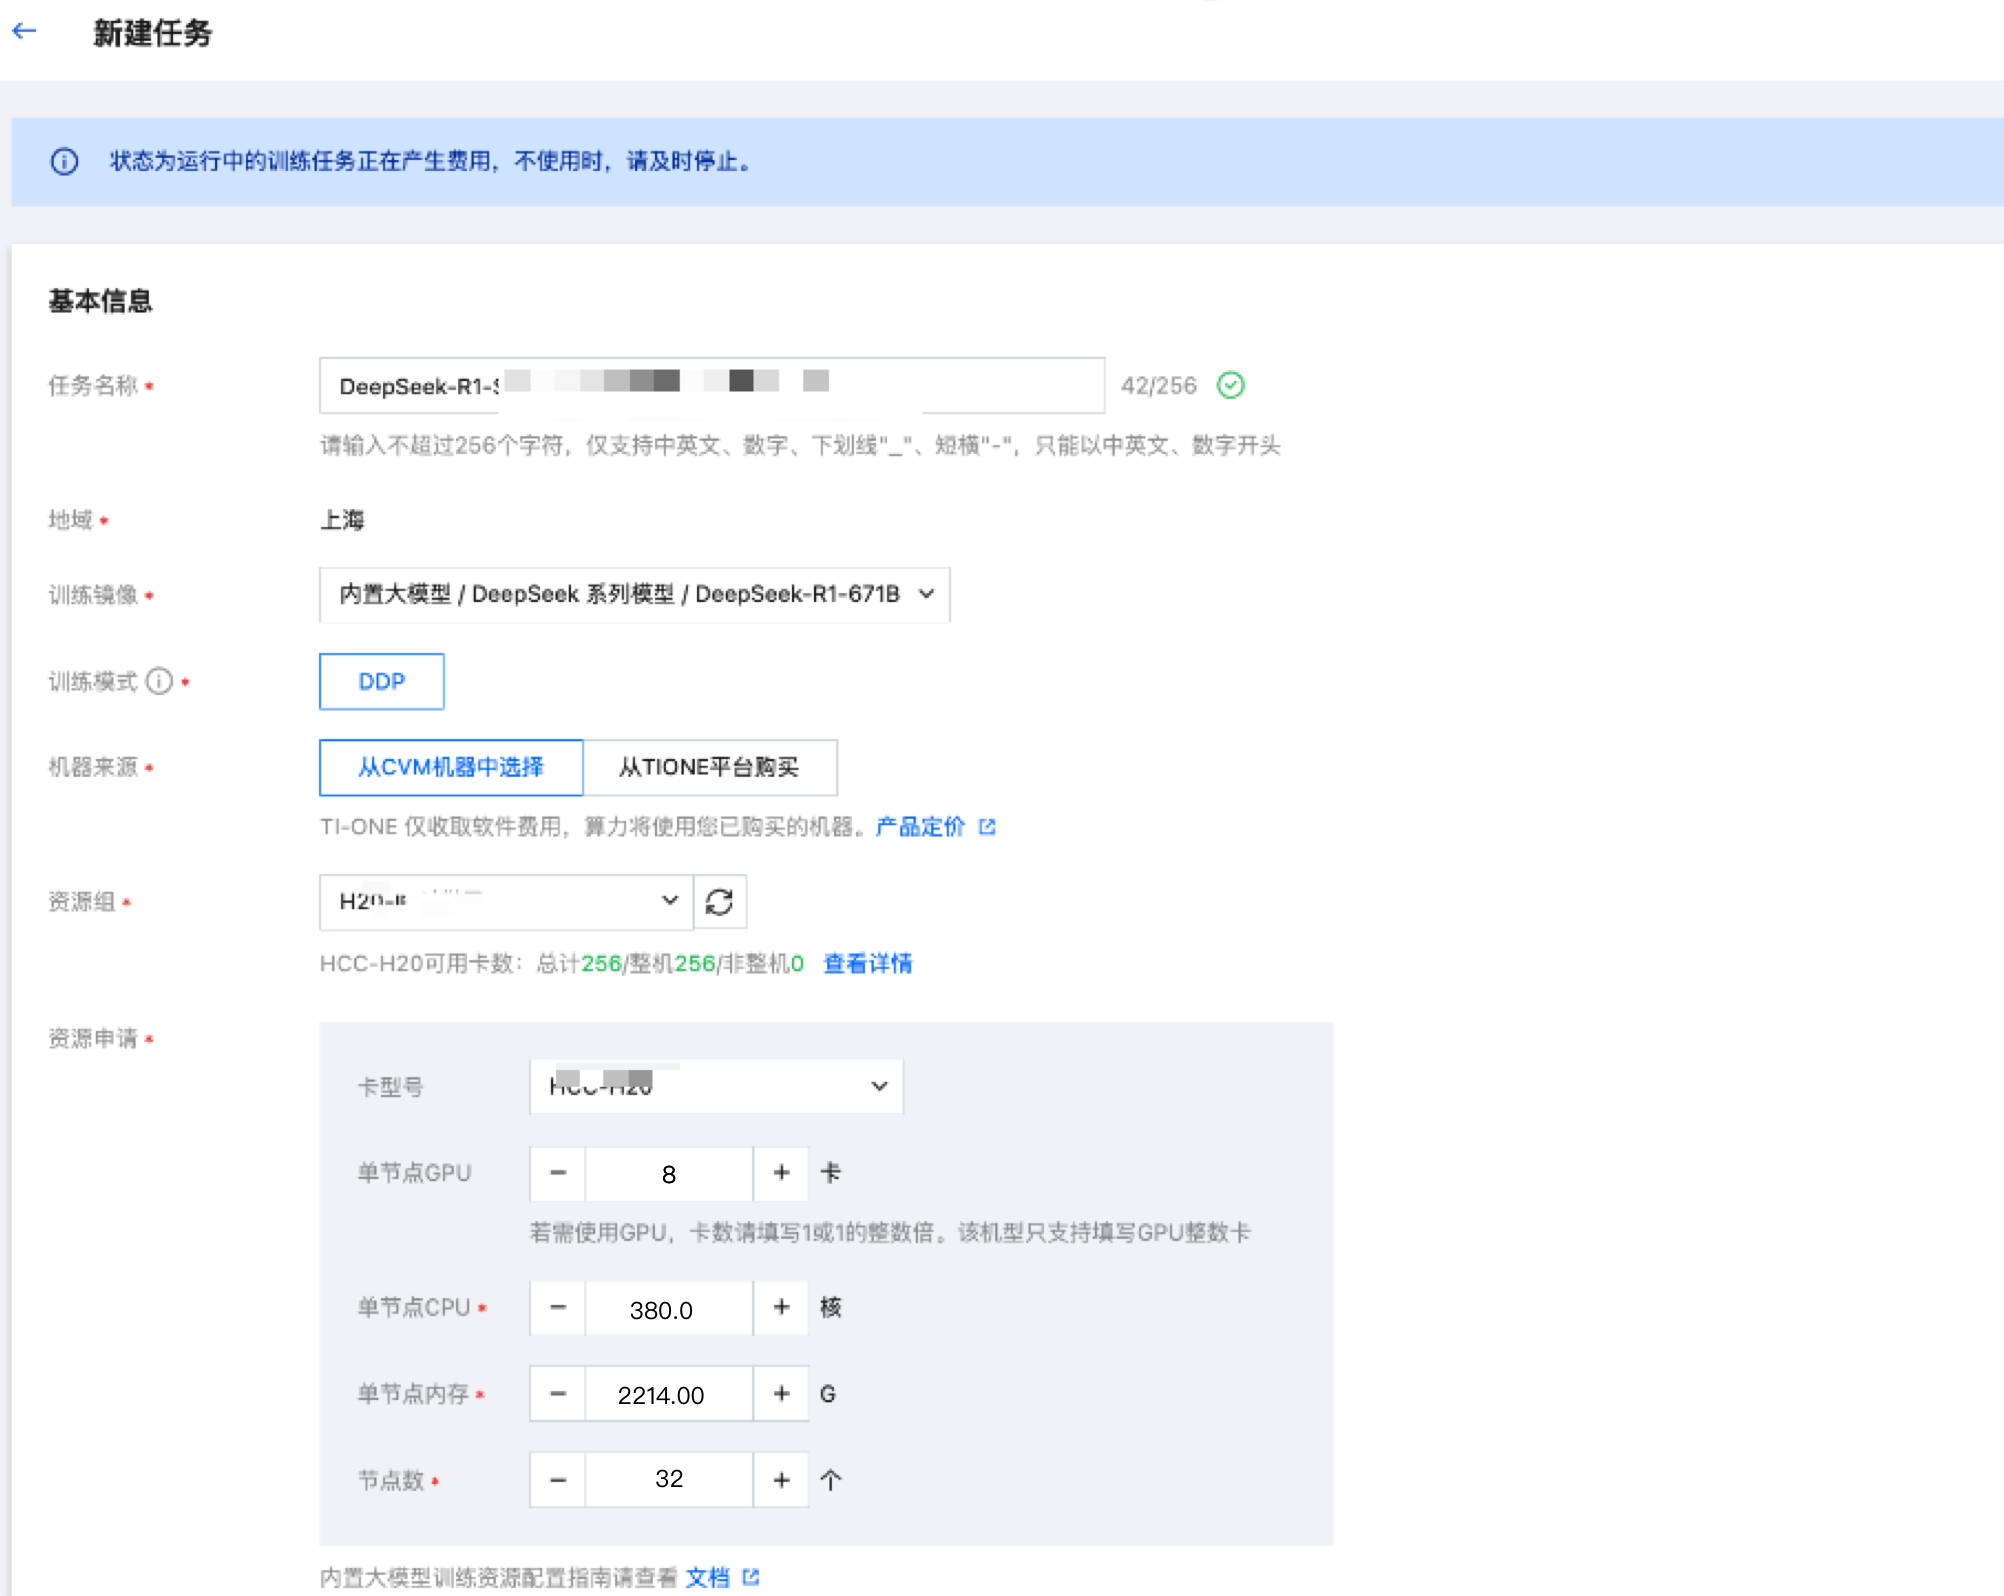The image size is (2004, 1596).
Task: Increase 单节点CPU cores with plus button
Action: click(x=781, y=1308)
